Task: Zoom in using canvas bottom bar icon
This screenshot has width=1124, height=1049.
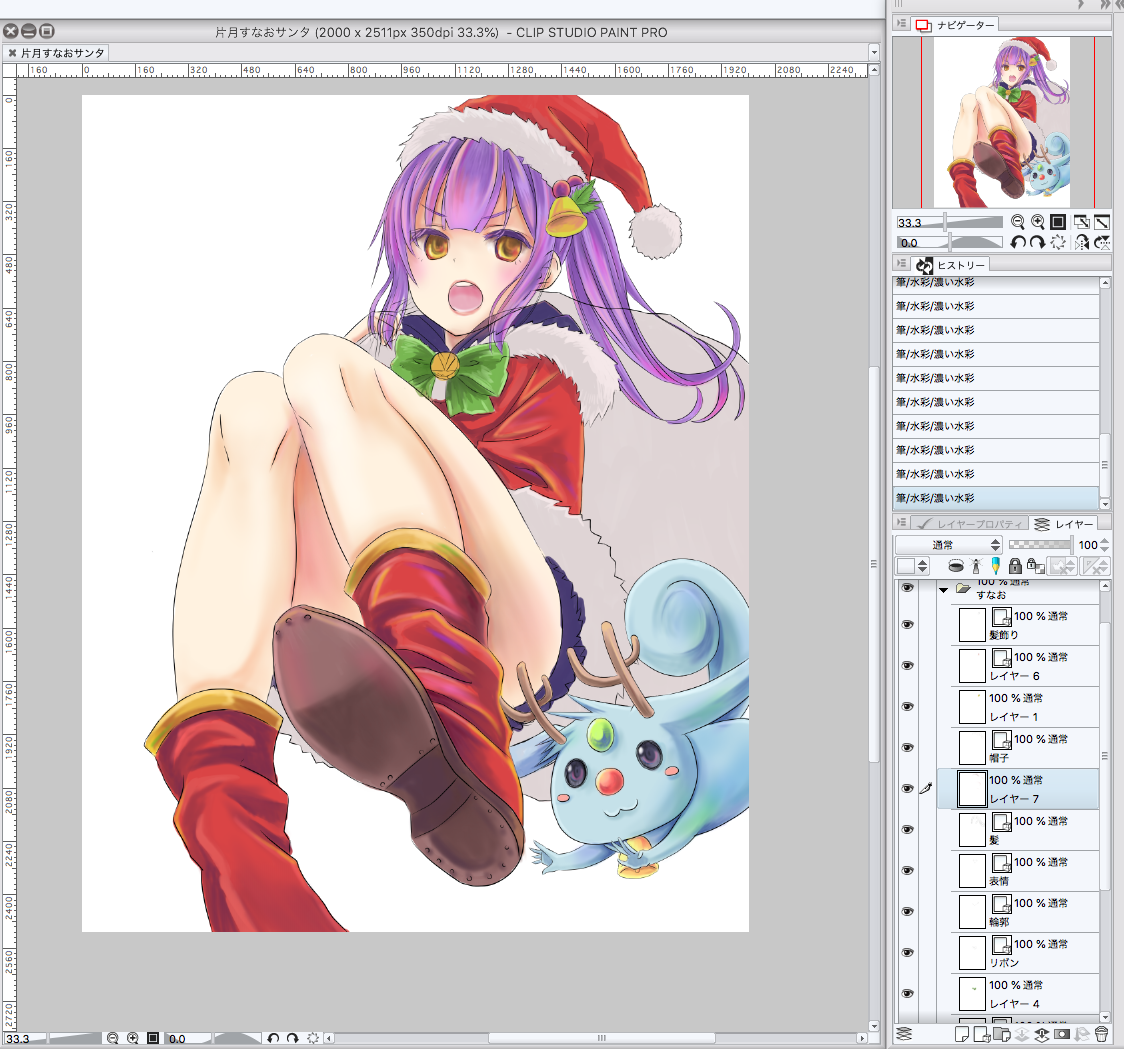Action: point(133,1038)
